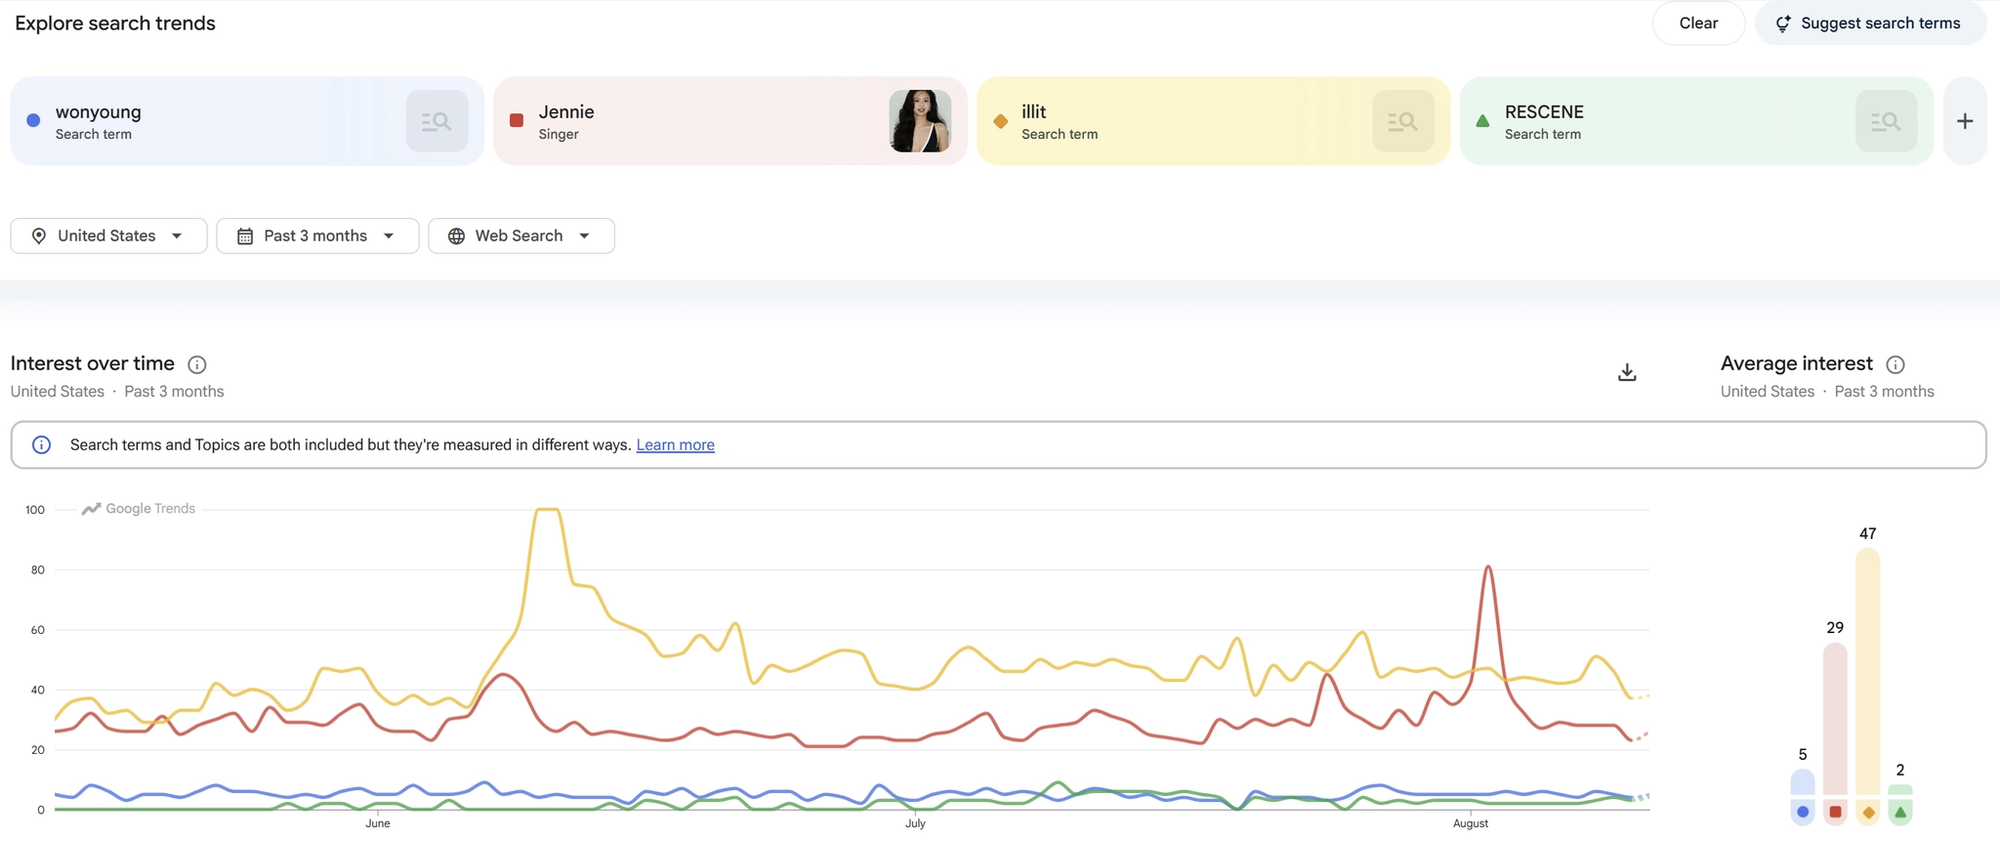This screenshot has width=2000, height=843.
Task: Click the wonyoung average bar showing 5
Action: pyautogui.click(x=1803, y=782)
